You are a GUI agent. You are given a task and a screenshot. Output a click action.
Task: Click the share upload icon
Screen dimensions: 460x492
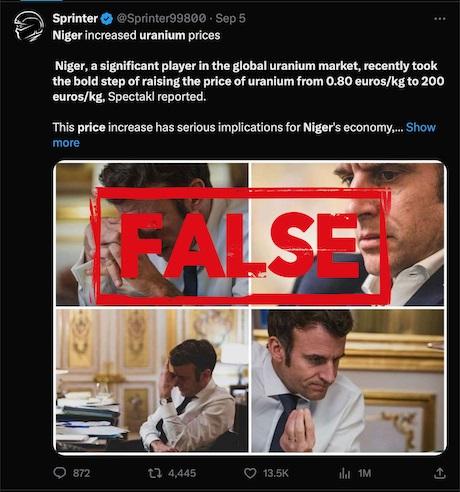pos(440,473)
